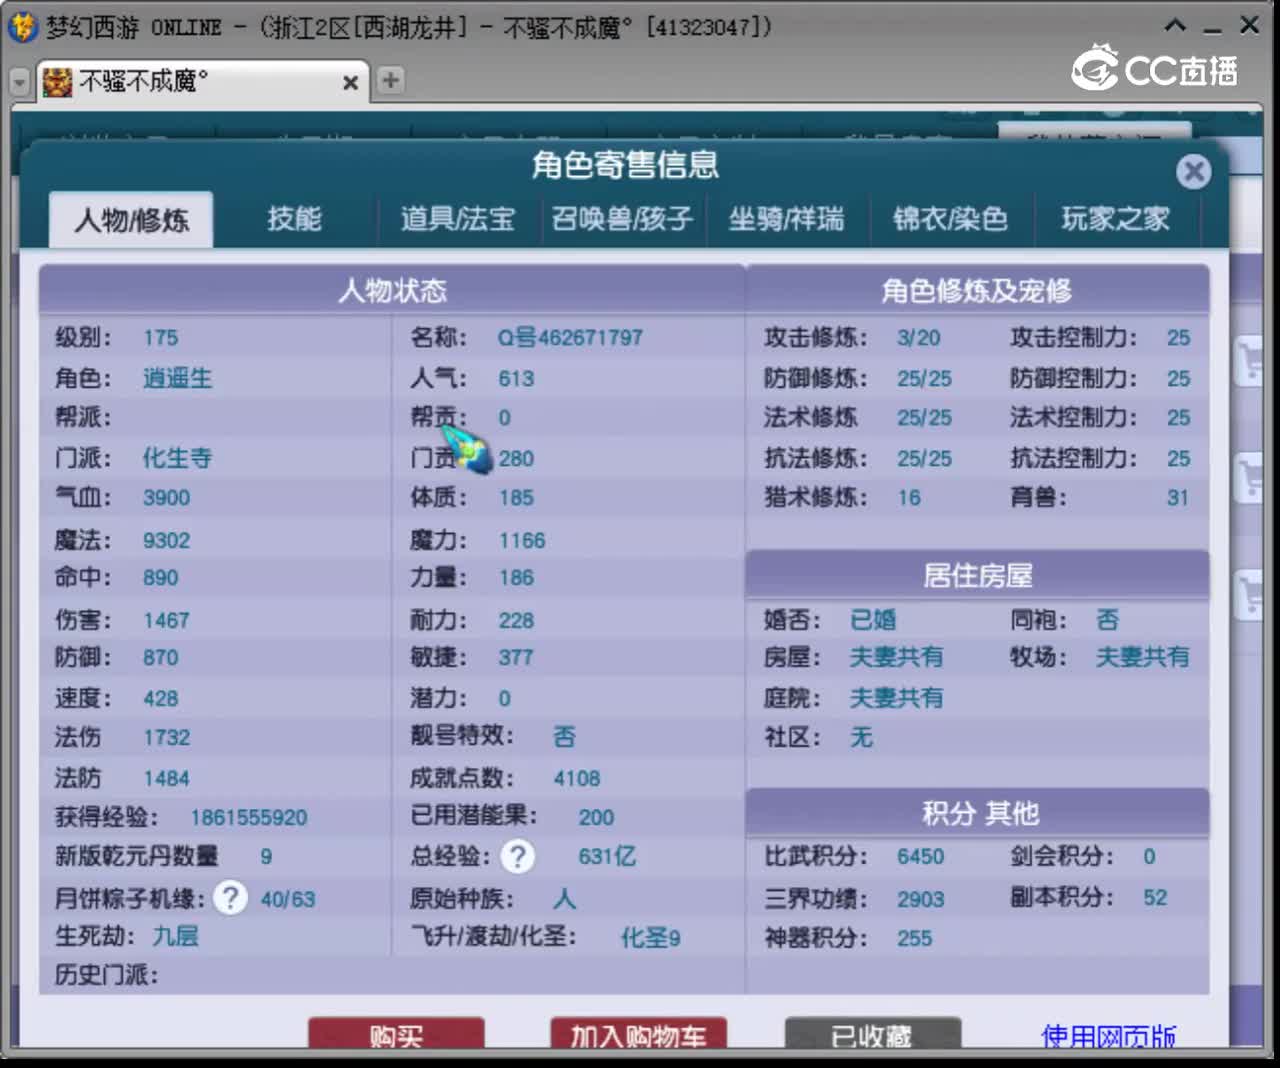The width and height of the screenshot is (1280, 1068).
Task: Close the 不骚不成魔° tab
Action: [350, 83]
